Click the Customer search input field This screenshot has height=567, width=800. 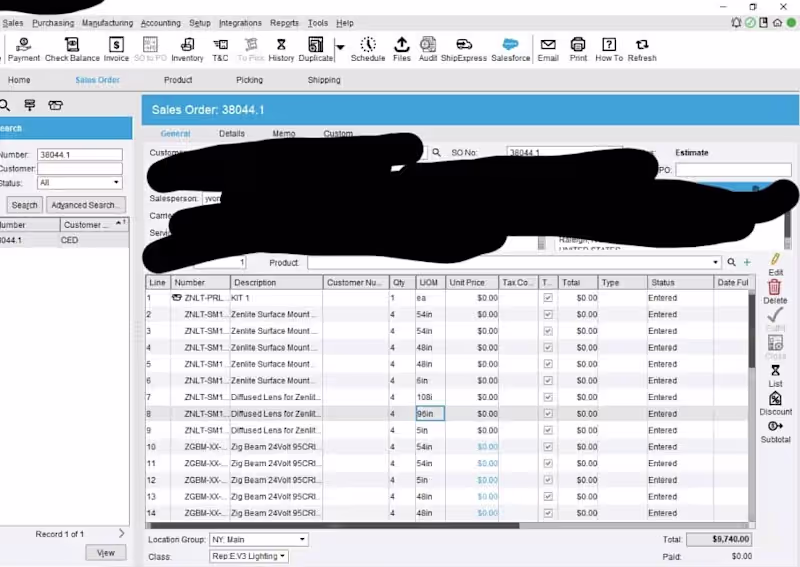click(x=80, y=168)
